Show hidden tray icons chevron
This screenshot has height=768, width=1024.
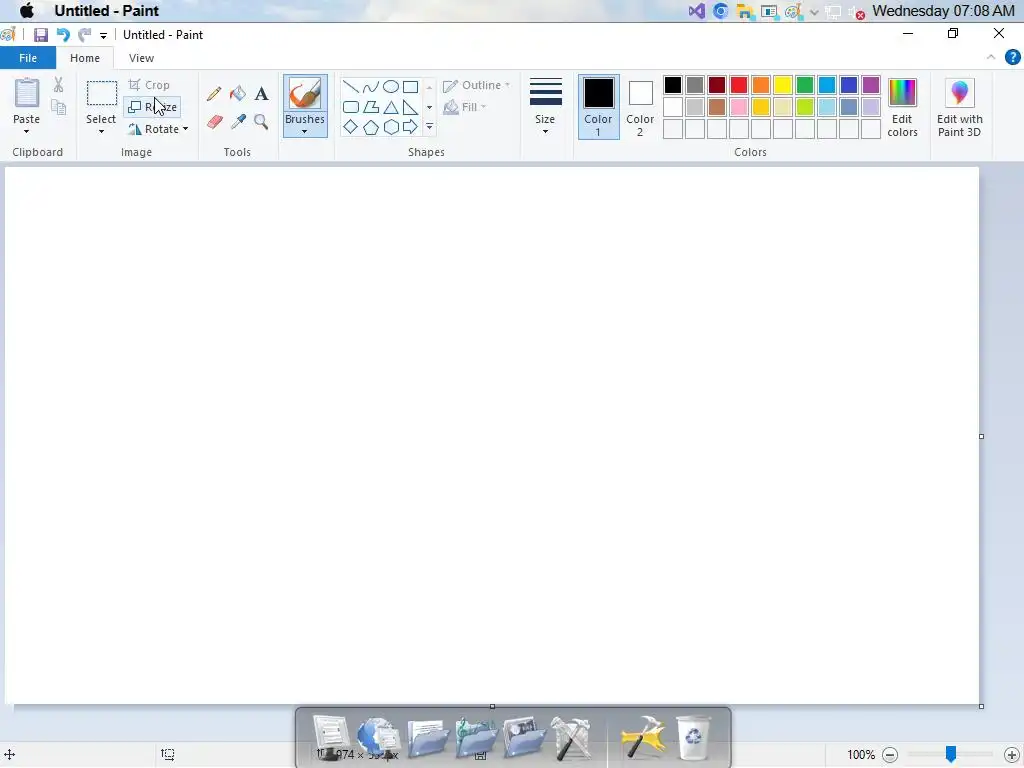pyautogui.click(x=814, y=12)
